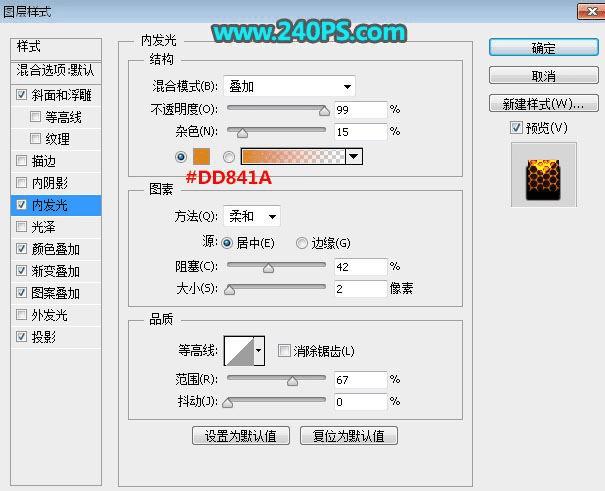Select 边缘(G) source radio button
Viewport: 605px width, 491px height.
pyautogui.click(x=302, y=243)
